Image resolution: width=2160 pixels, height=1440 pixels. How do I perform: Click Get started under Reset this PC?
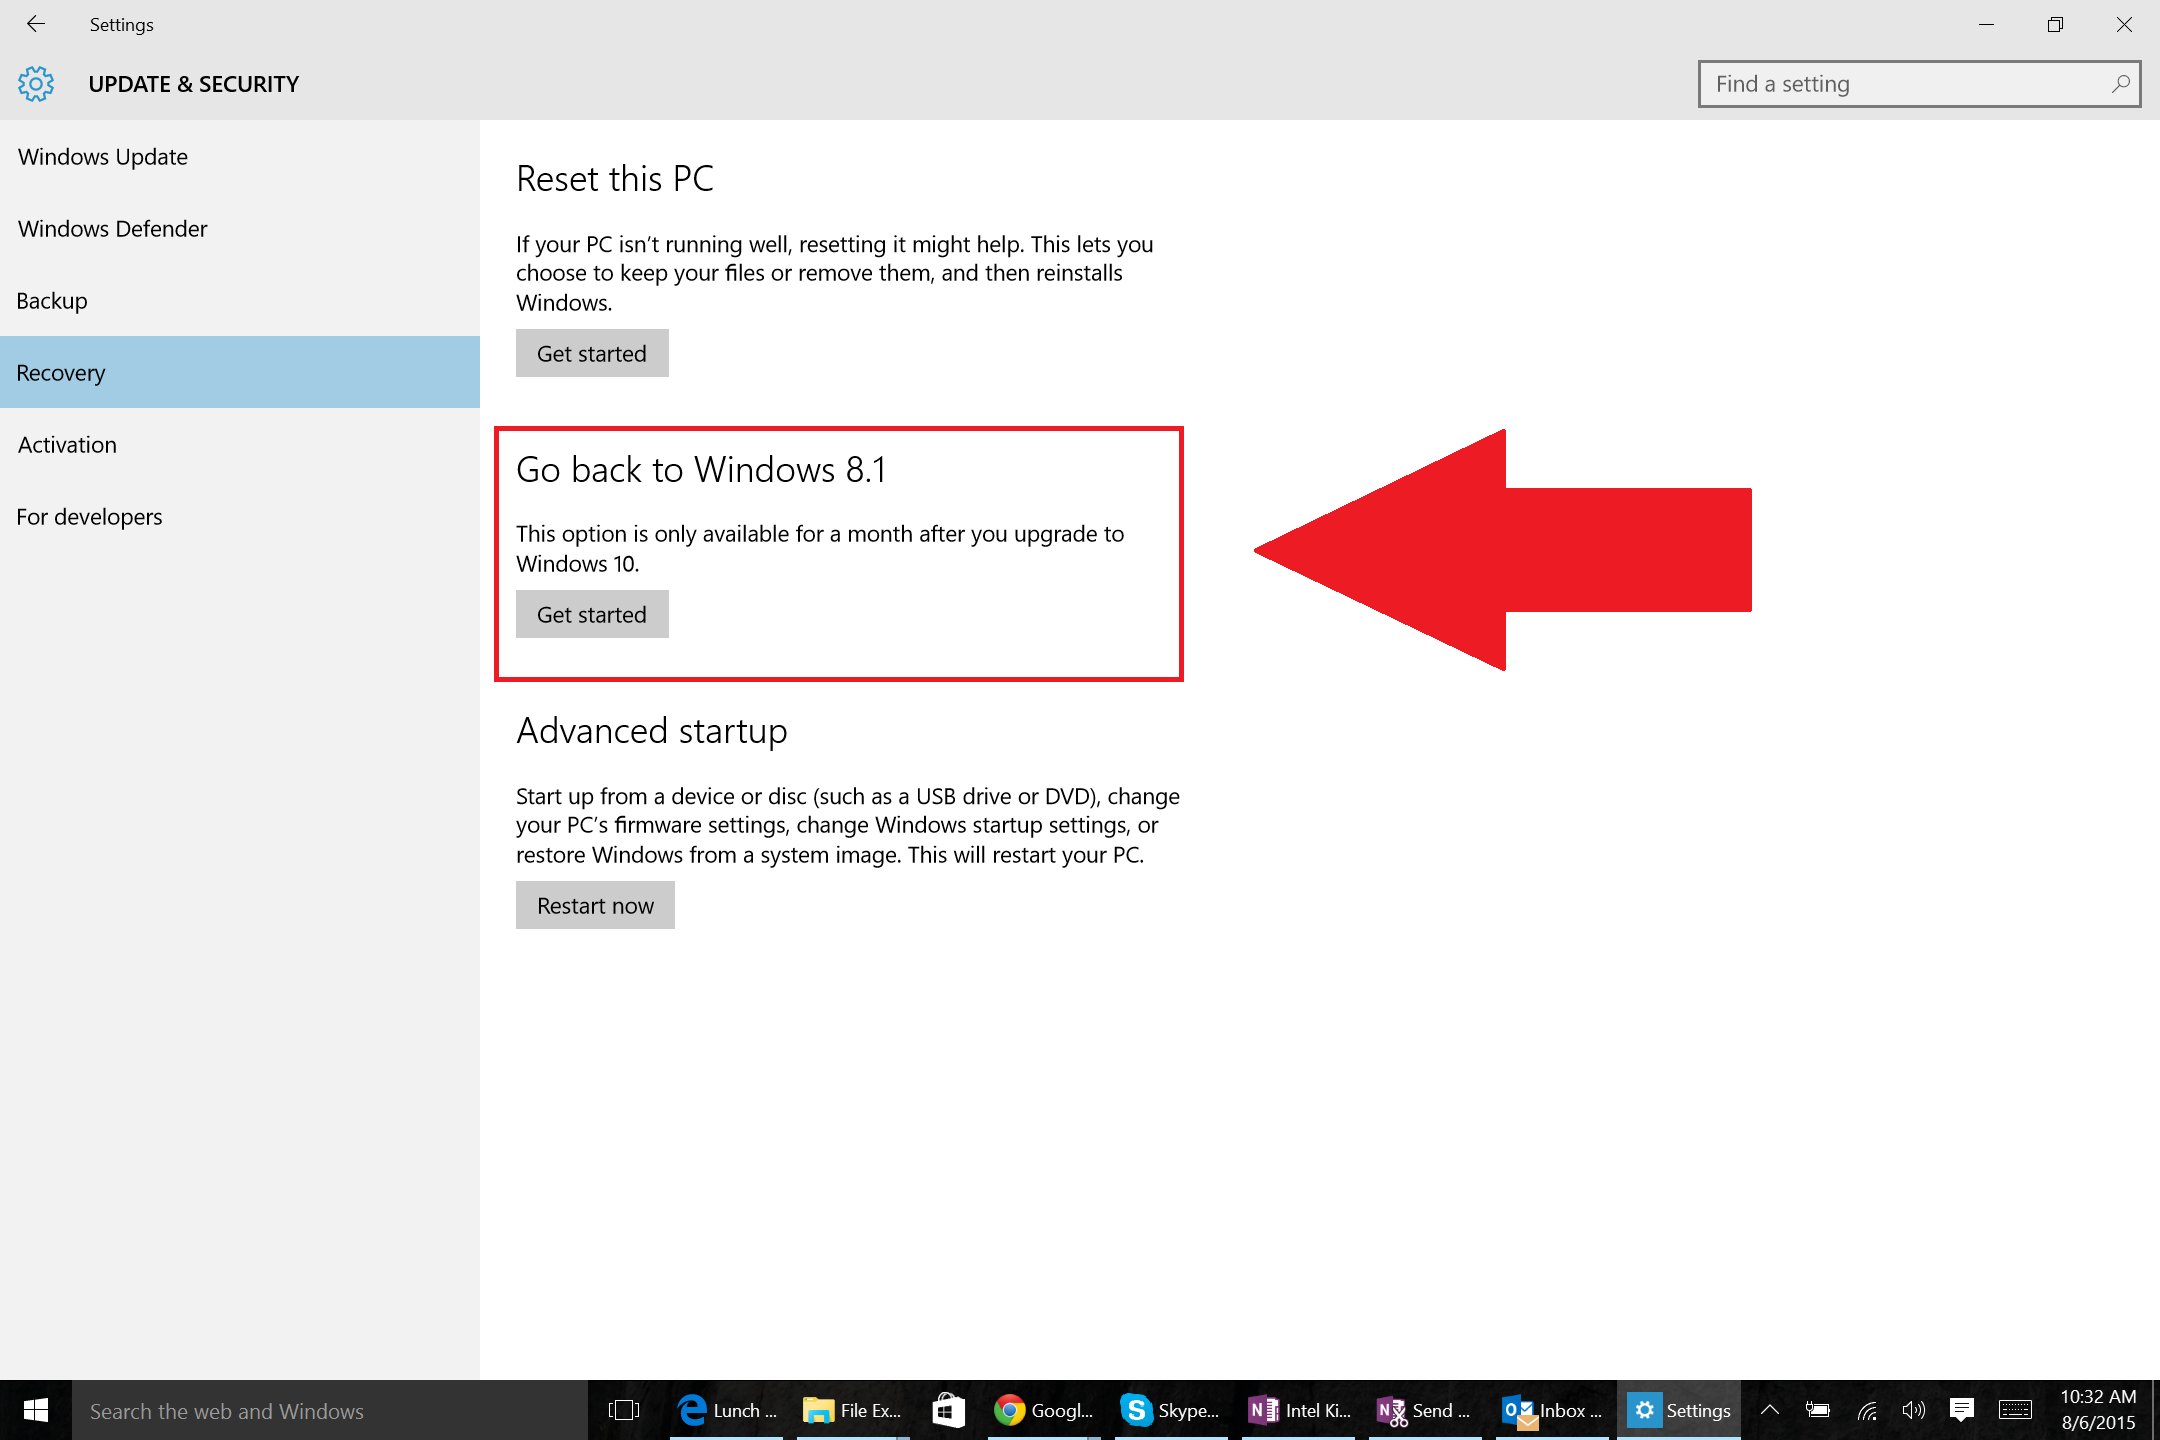[591, 352]
